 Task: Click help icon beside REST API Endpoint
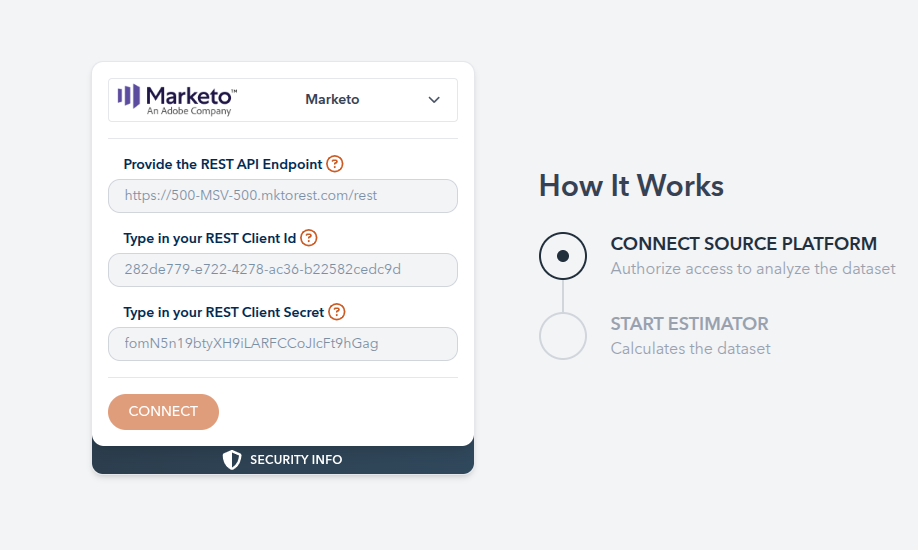[335, 164]
